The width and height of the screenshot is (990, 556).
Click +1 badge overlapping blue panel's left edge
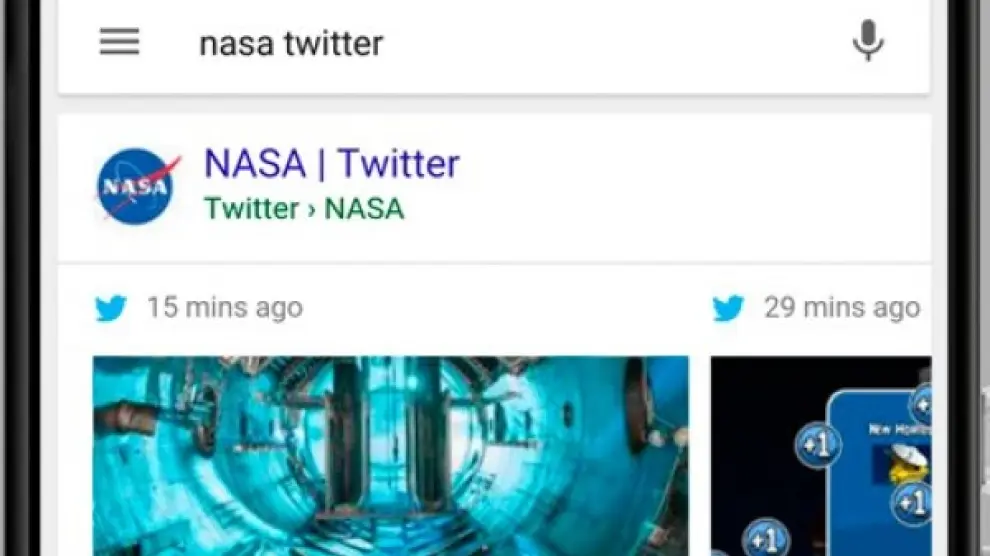817,446
